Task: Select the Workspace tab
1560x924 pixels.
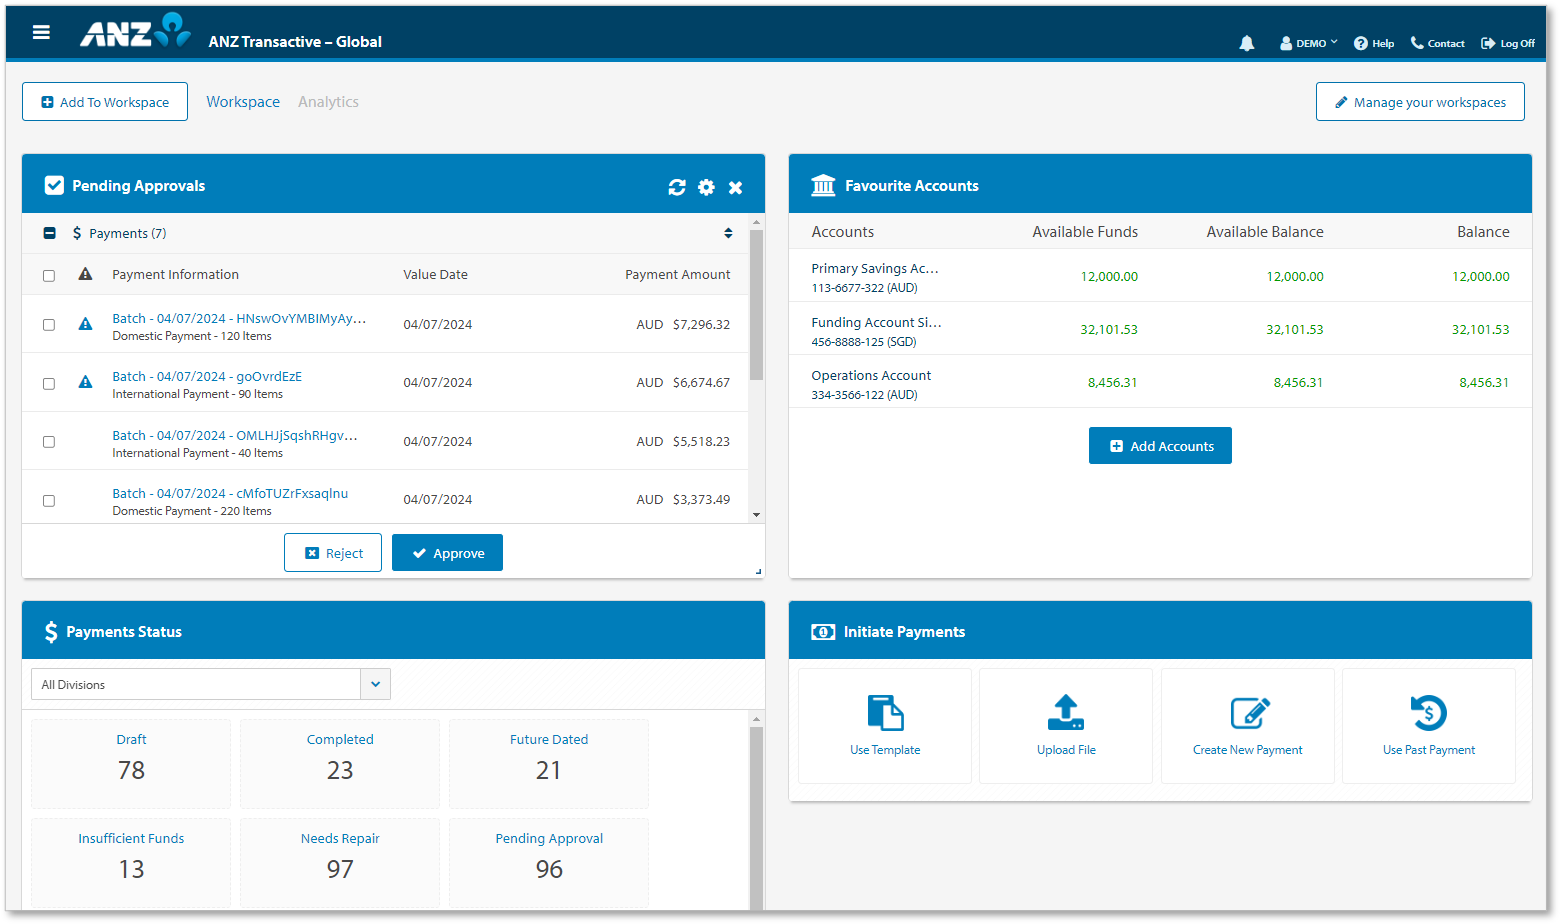Action: 243,102
